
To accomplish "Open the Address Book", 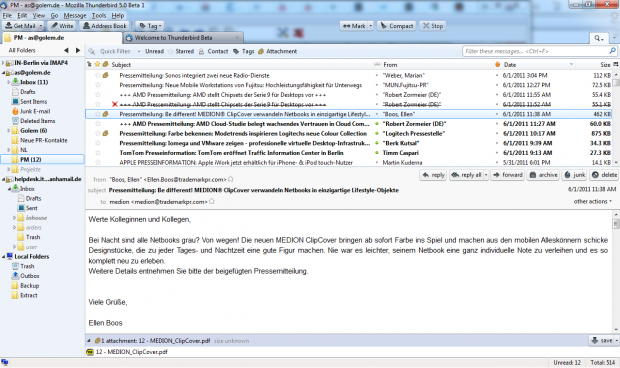I will tap(104, 26).
